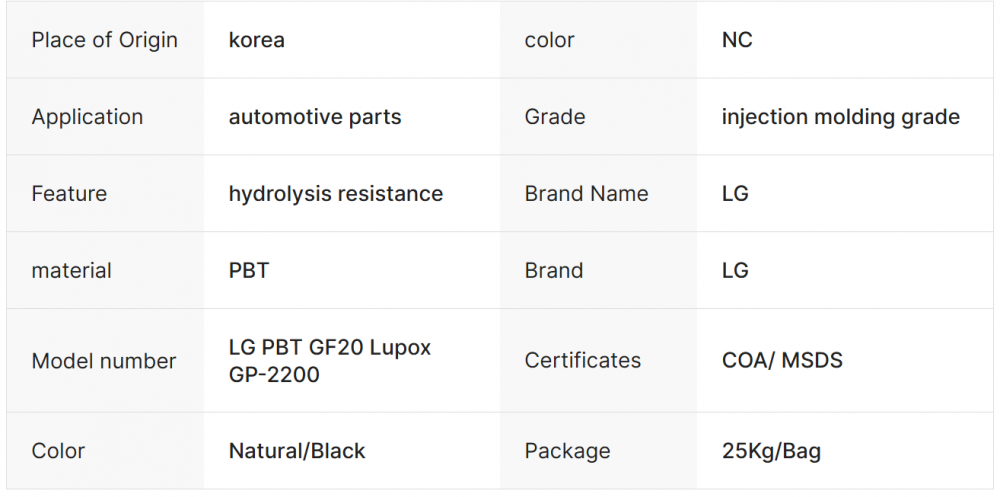
Task: Click the 'Grade' label cell
Action: (554, 117)
